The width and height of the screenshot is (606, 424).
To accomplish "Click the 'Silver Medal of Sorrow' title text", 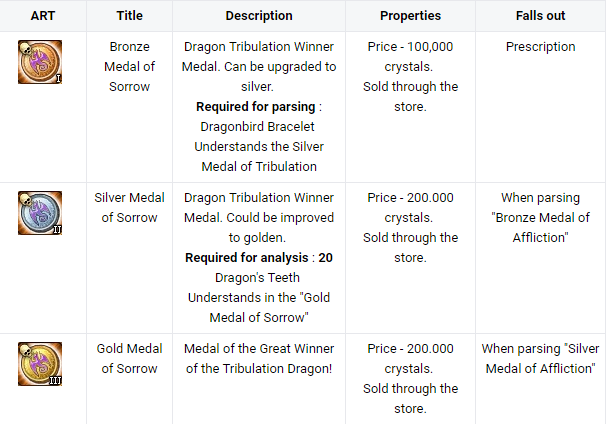I will tap(130, 208).
